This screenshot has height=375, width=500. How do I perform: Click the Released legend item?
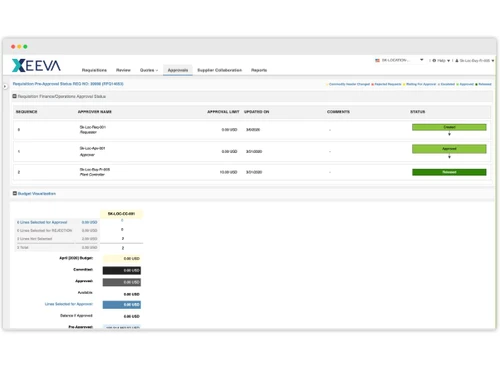point(483,84)
